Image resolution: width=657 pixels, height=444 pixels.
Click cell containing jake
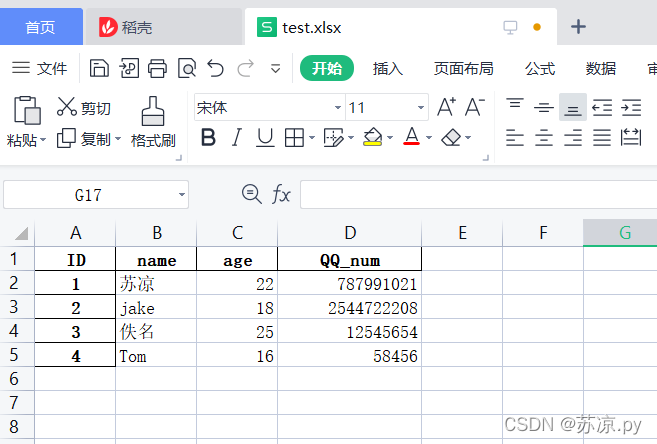(156, 307)
